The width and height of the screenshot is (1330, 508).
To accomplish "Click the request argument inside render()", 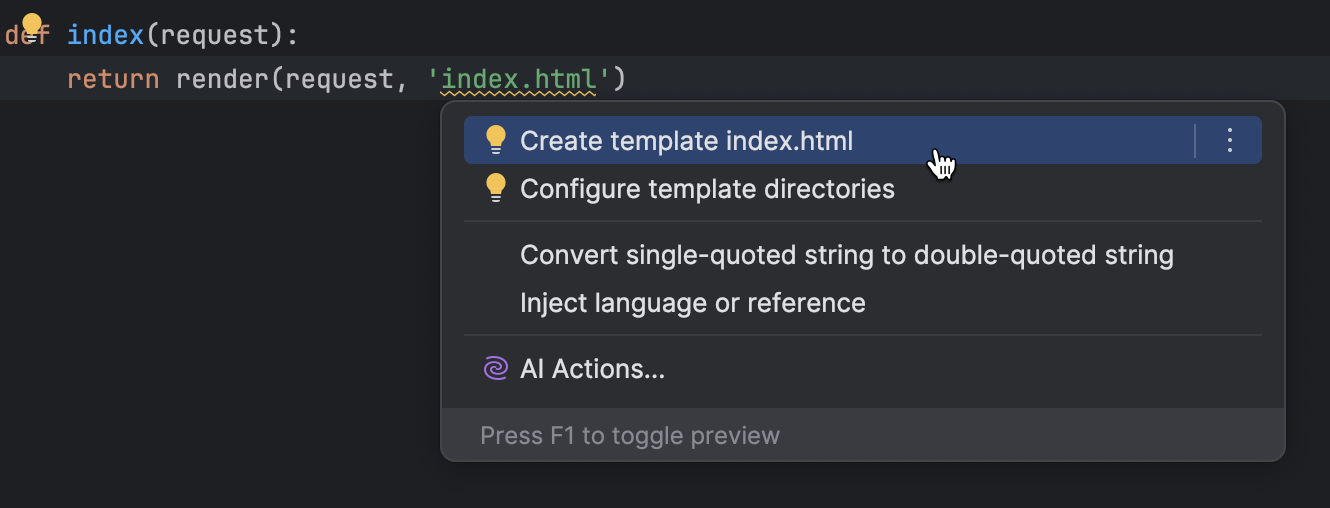I will (339, 78).
